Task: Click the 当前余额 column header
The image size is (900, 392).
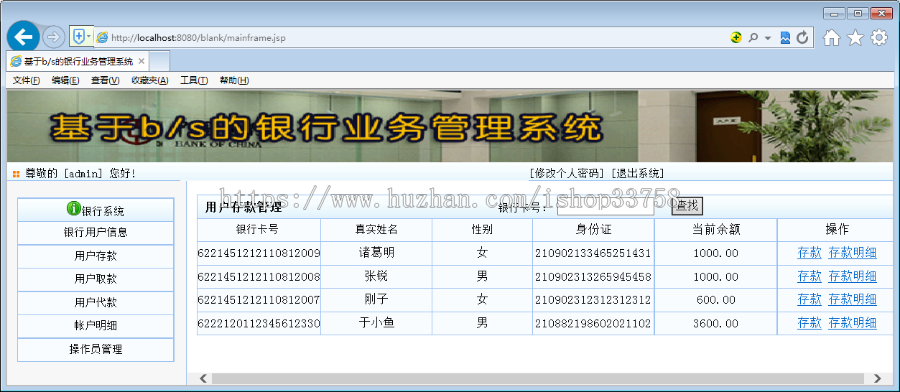Action: pos(716,230)
